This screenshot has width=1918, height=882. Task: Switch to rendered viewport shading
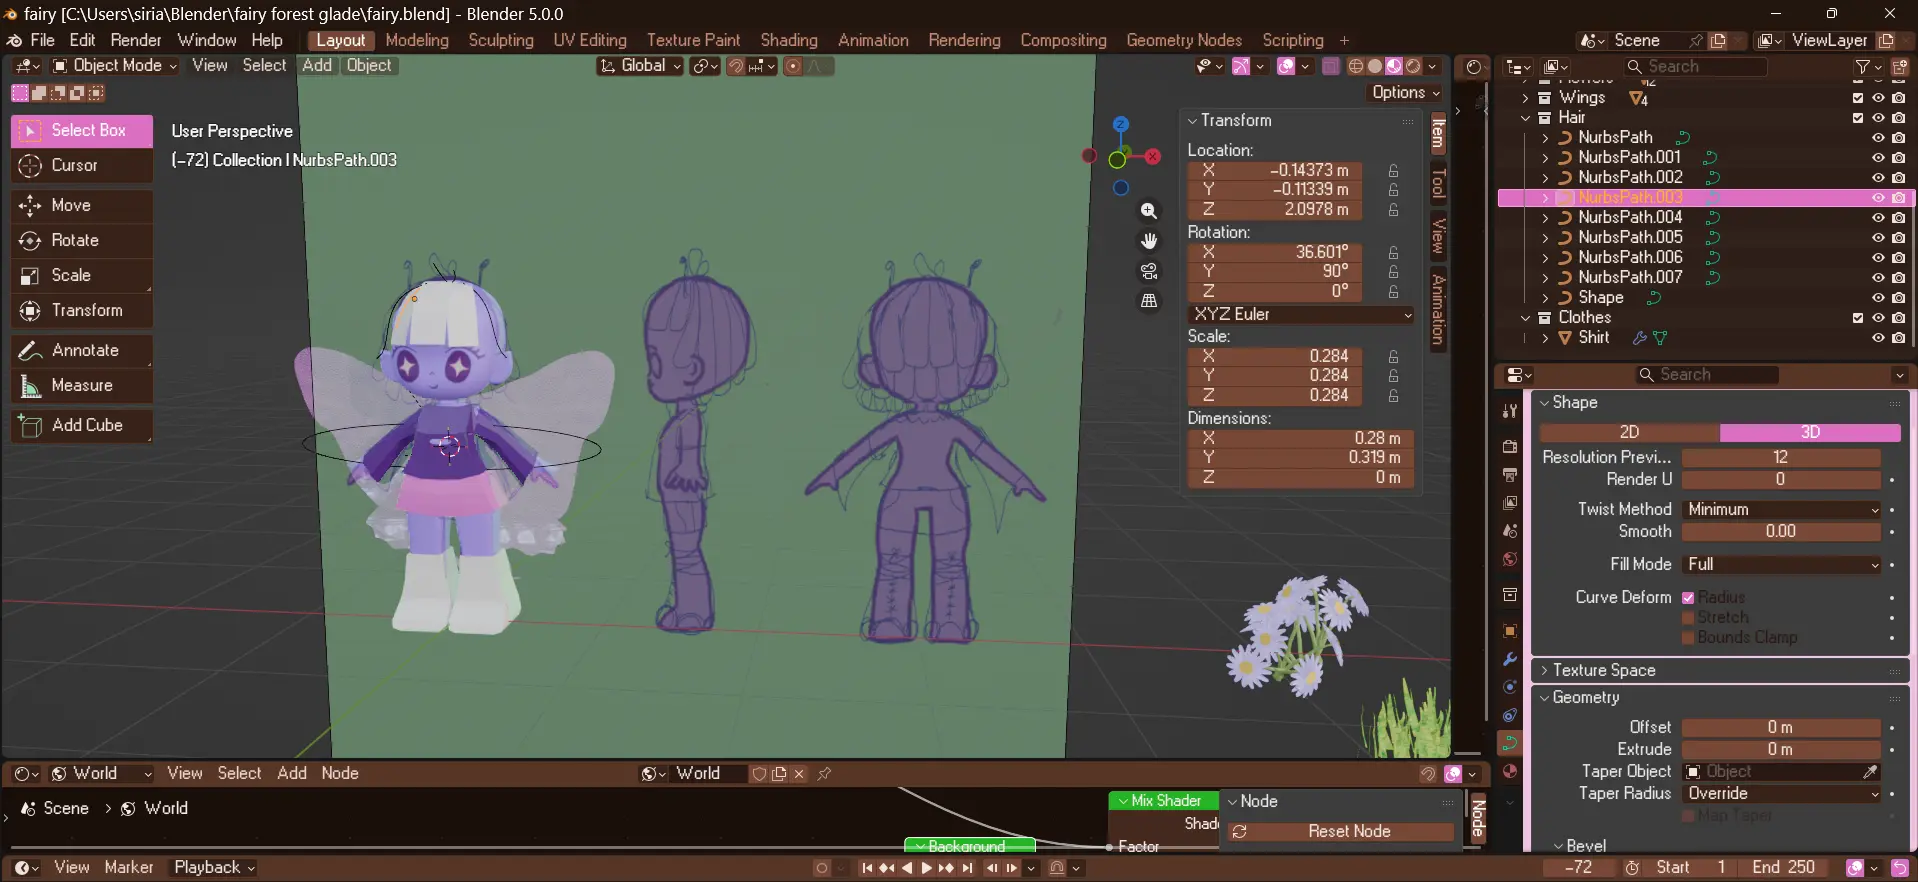(1413, 66)
